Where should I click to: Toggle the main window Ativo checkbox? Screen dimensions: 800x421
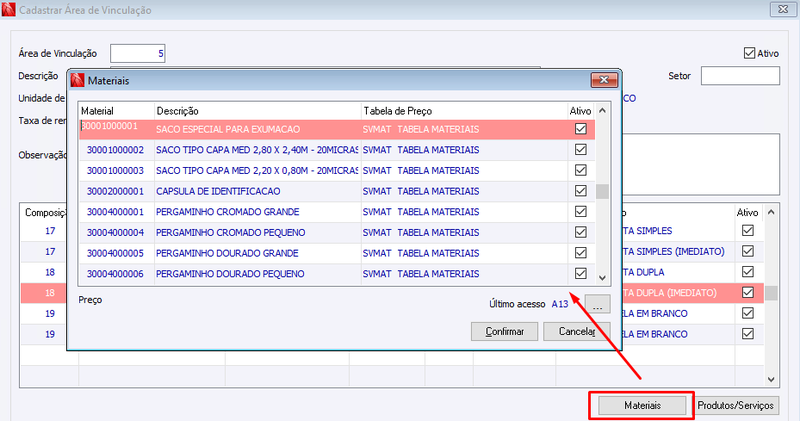coord(749,53)
